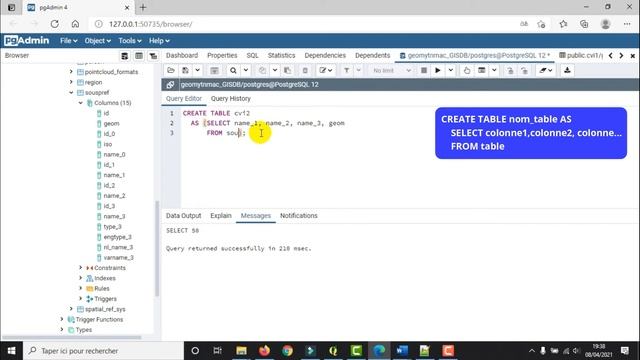Expand the pointcloud_formats table node
Screen dimensions: 640x360
(71, 72)
